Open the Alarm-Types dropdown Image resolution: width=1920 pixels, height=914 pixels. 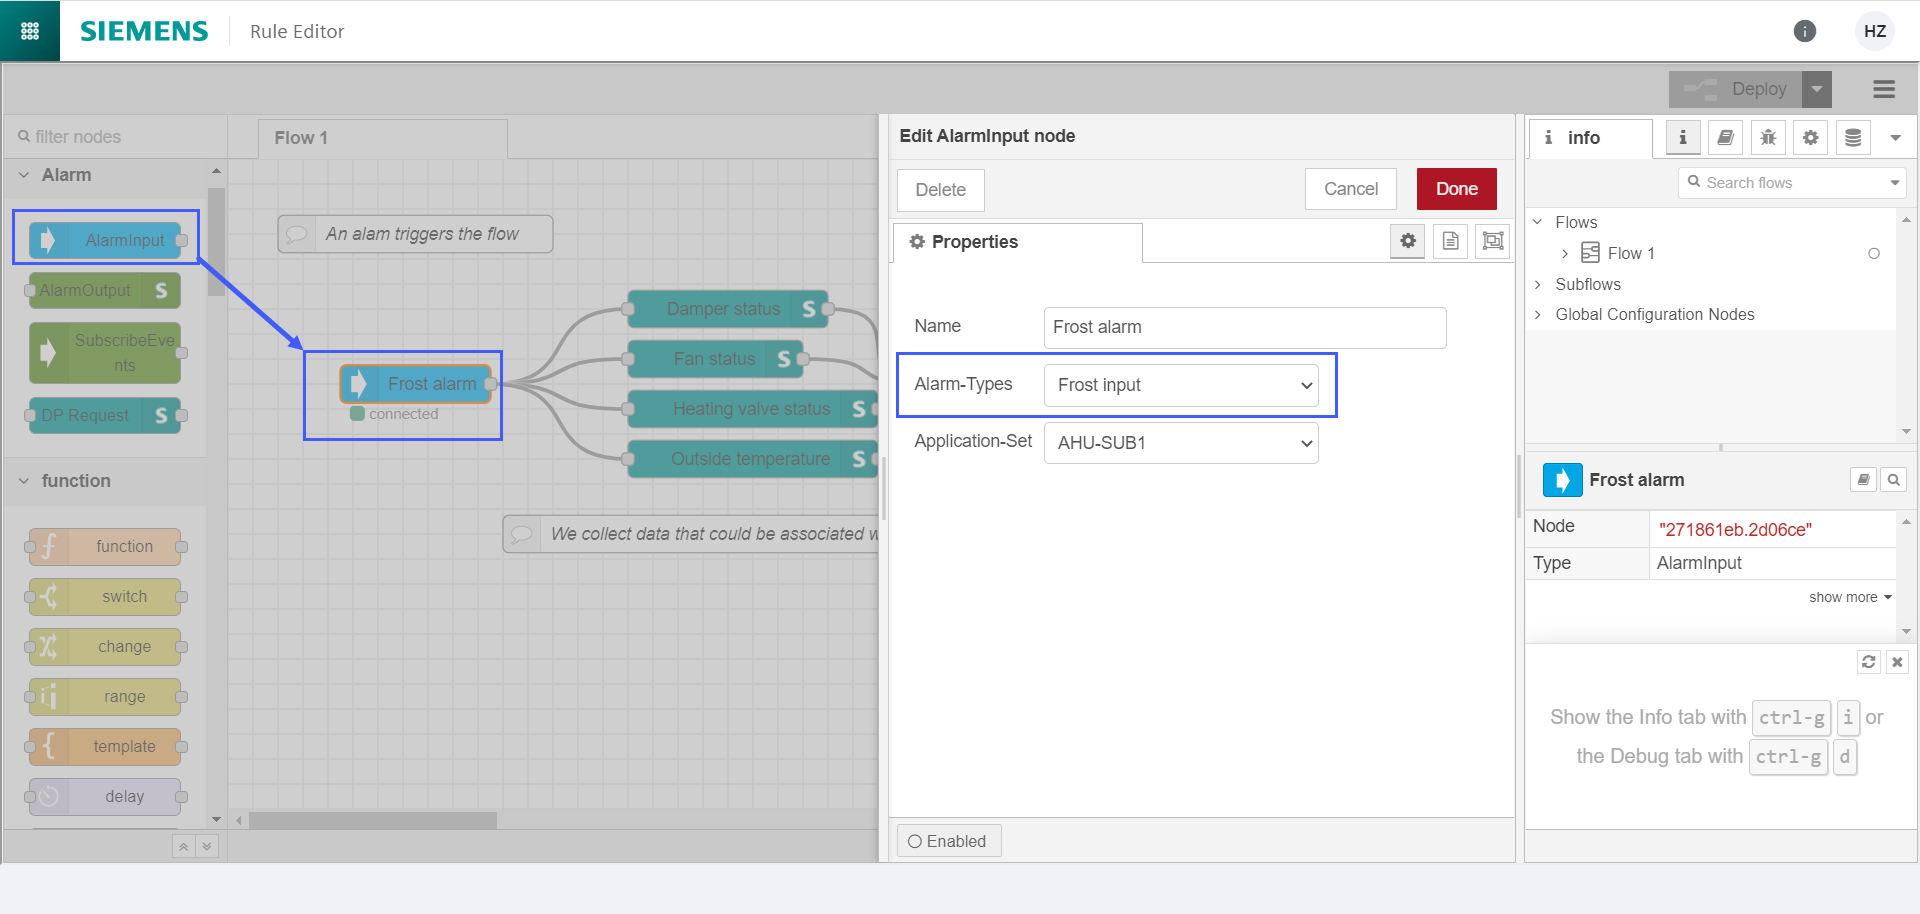1181,385
